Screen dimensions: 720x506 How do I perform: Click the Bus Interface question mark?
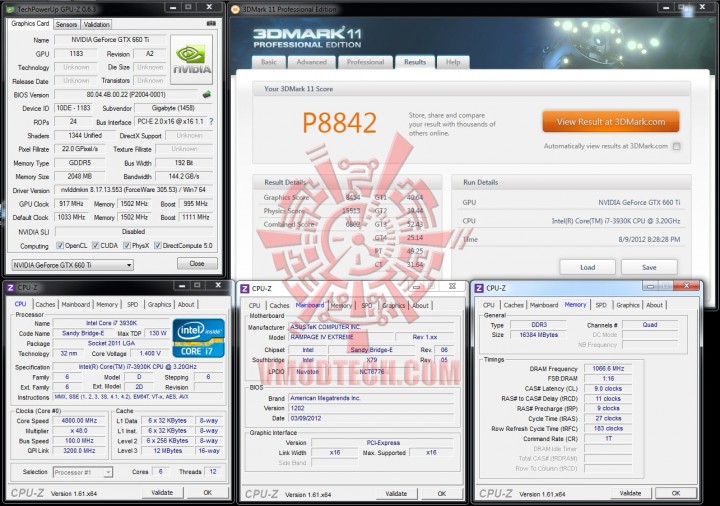pyautogui.click(x=211, y=122)
